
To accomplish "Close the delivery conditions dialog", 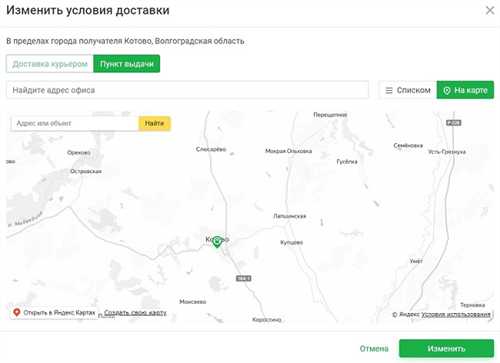I will pos(490,10).
